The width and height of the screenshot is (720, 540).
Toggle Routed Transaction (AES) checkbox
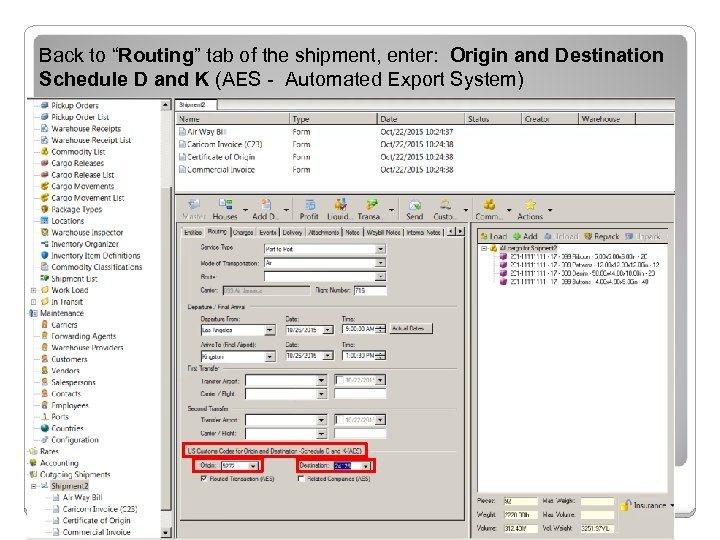[x=204, y=478]
